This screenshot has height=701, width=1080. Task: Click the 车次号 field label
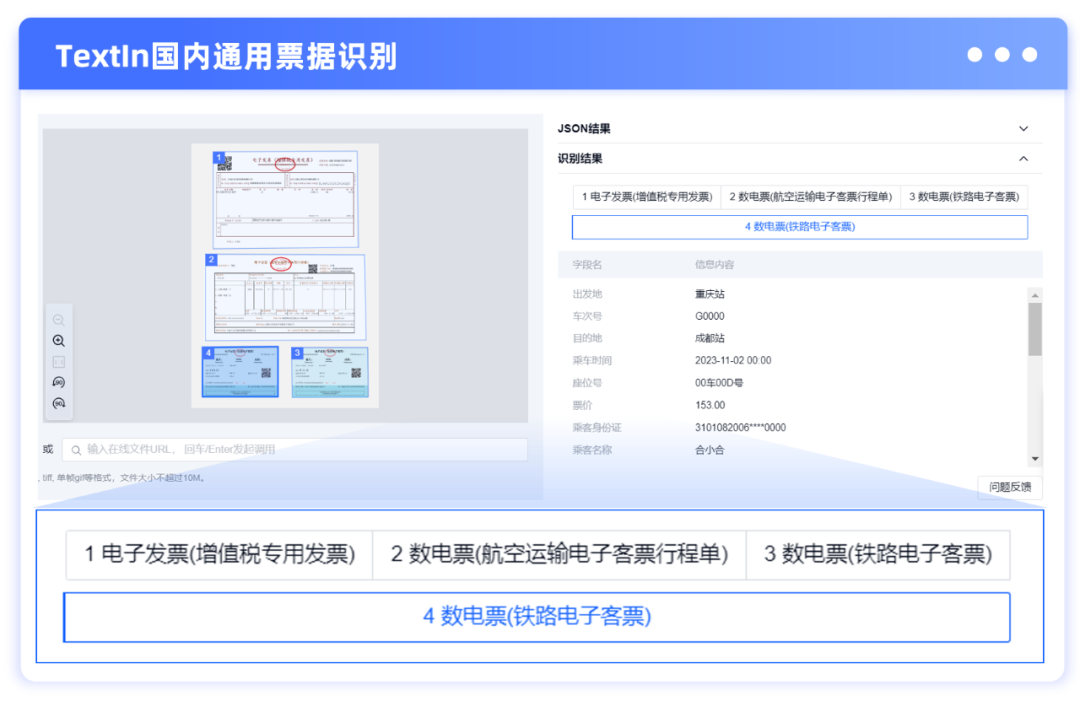[587, 316]
